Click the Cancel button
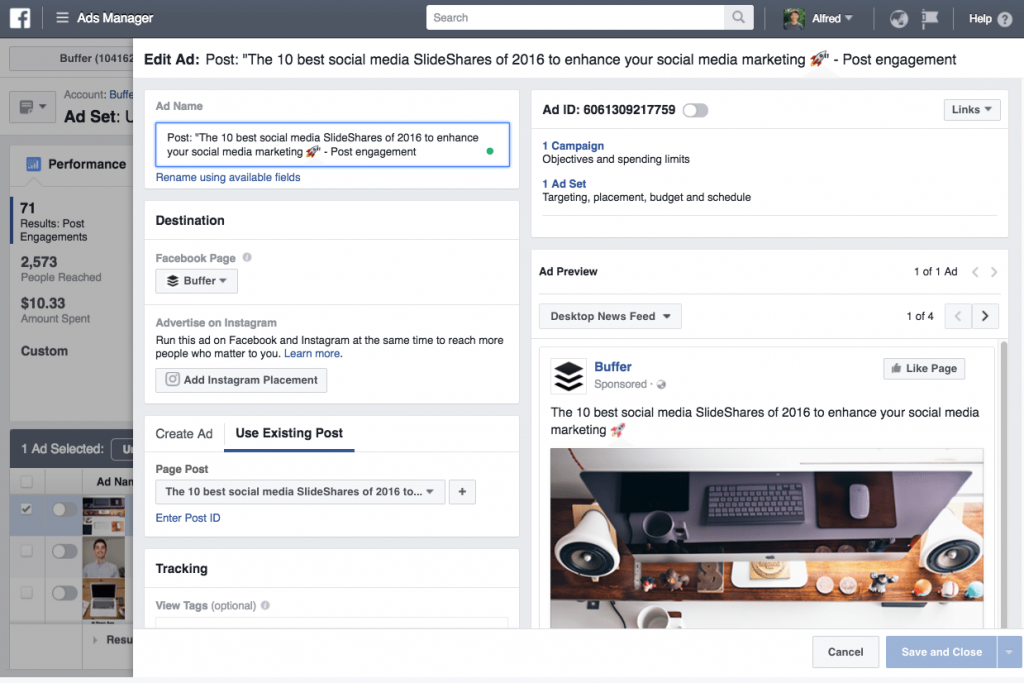 pyautogui.click(x=845, y=652)
